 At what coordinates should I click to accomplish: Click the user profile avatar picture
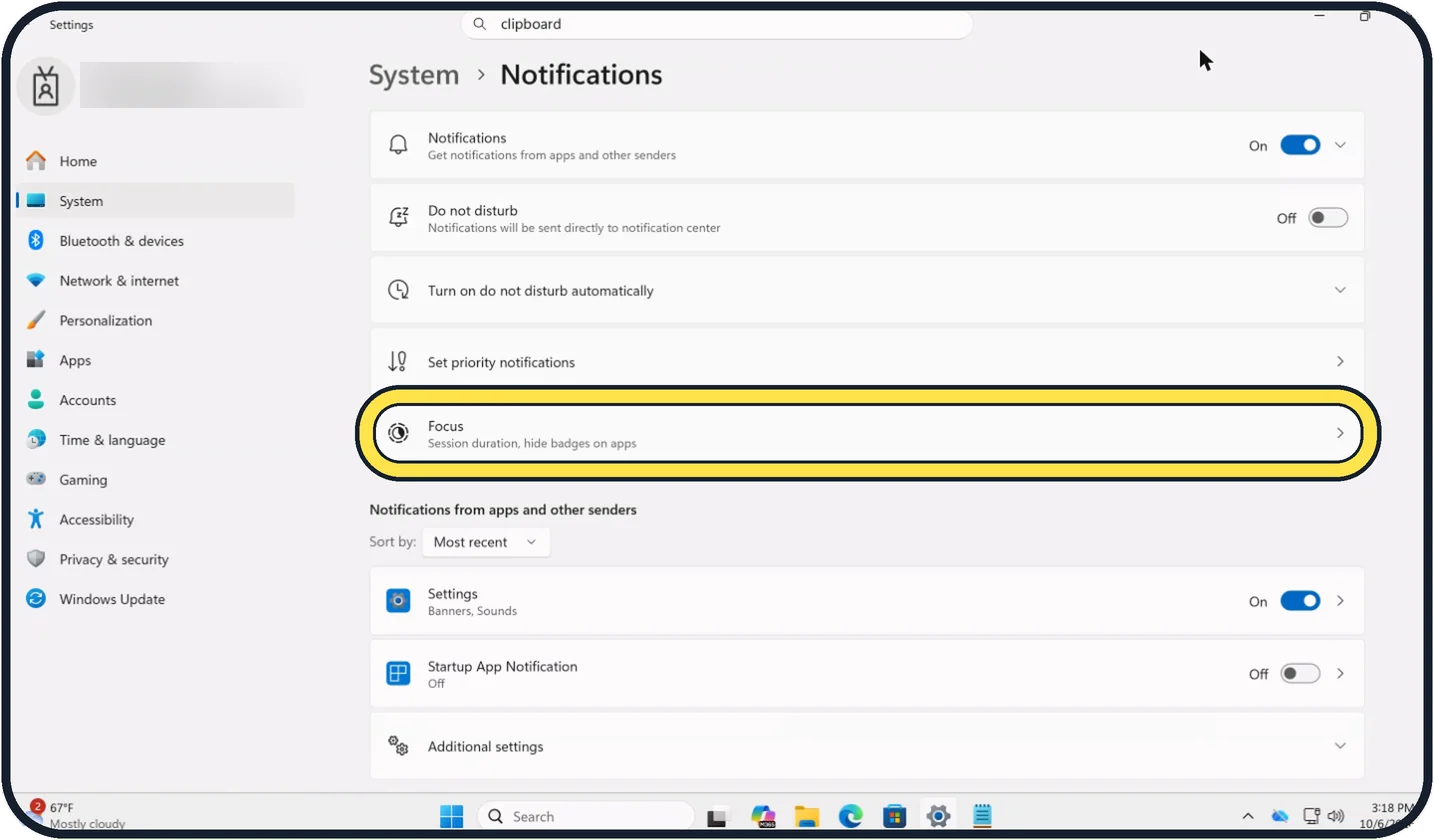45,87
